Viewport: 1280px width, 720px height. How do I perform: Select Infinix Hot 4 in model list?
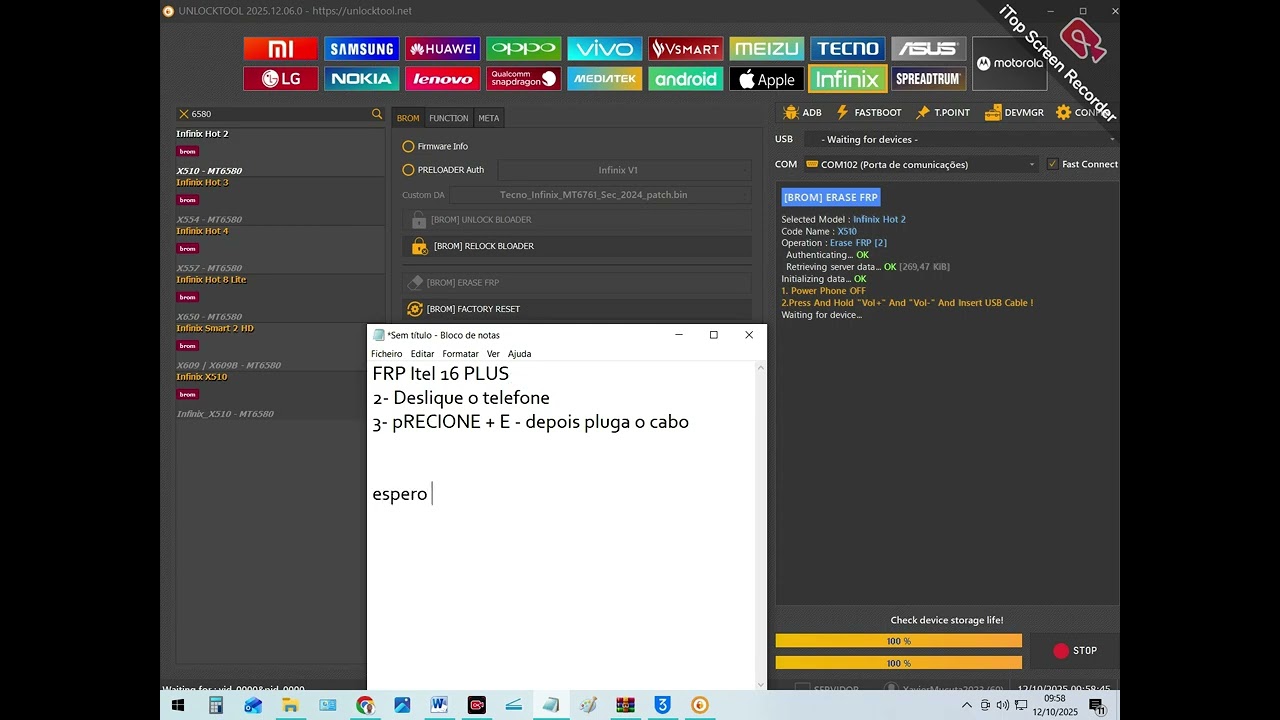point(280,249)
